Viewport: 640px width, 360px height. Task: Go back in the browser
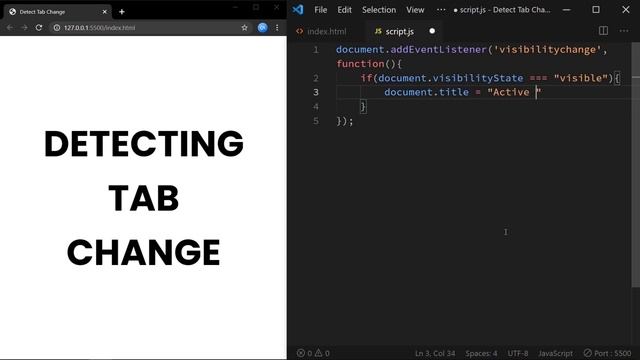[10, 27]
